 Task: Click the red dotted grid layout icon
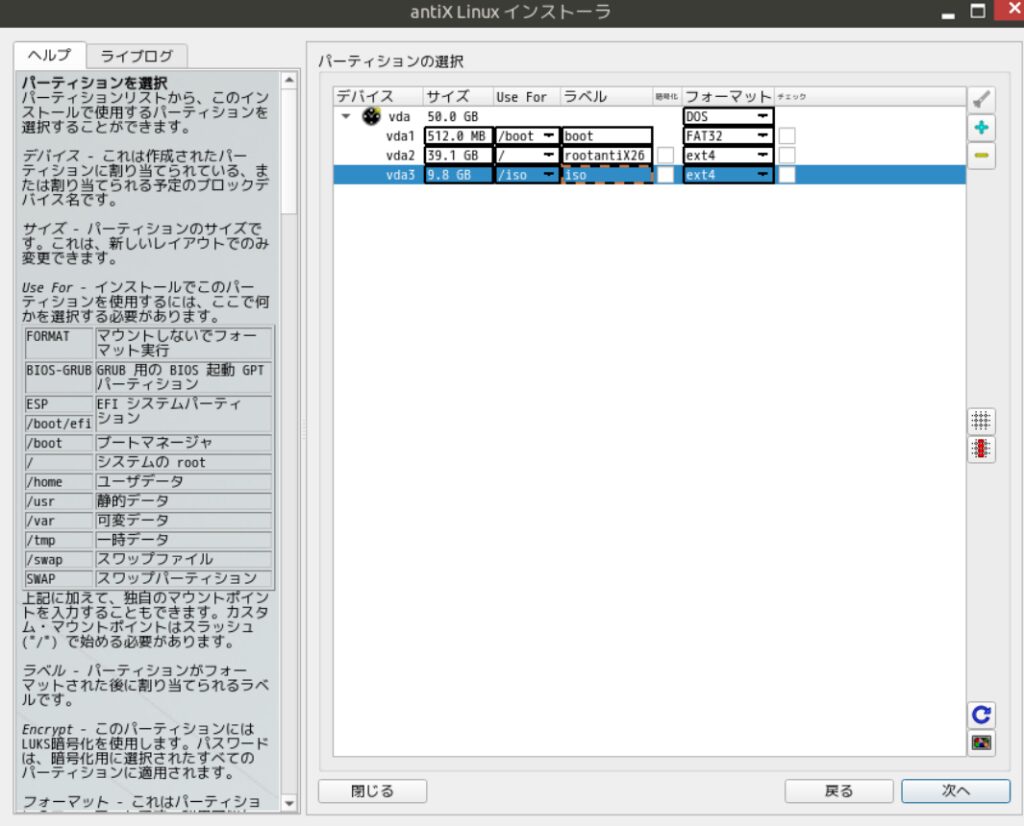981,449
